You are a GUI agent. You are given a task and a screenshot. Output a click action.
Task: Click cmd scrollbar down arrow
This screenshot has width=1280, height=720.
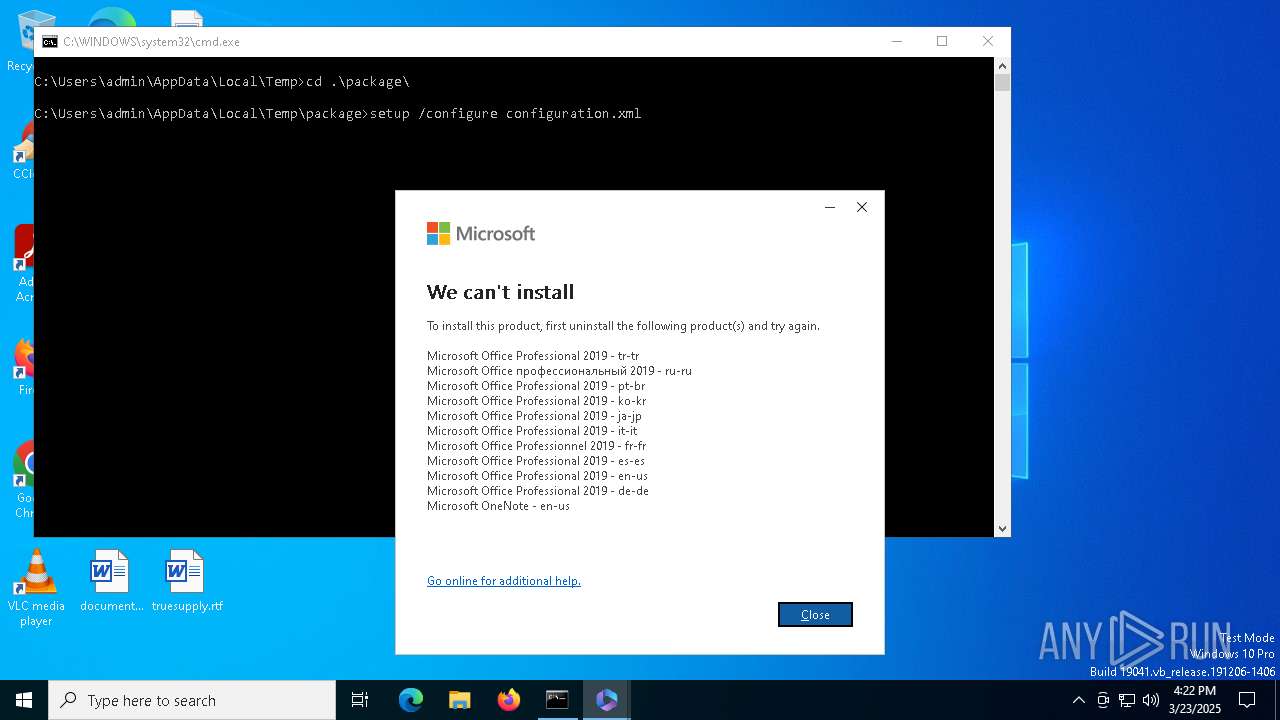(1002, 528)
